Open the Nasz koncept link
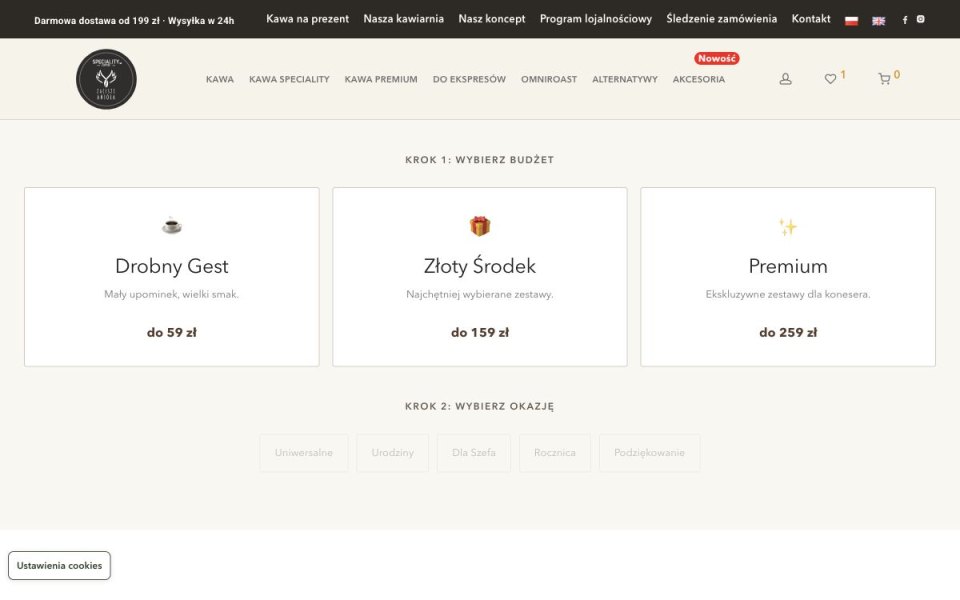The width and height of the screenshot is (960, 600). point(492,19)
